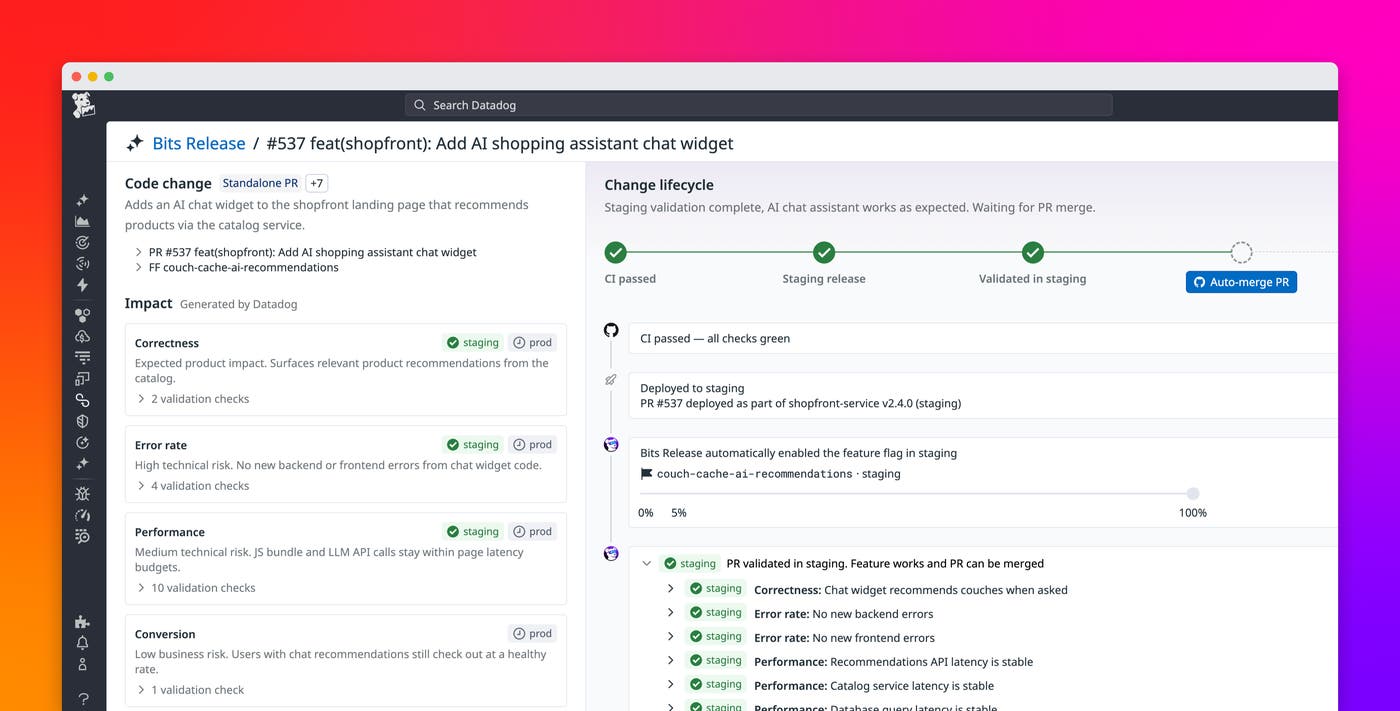The height and width of the screenshot is (711, 1400).
Task: Click the chain link sidebar icon
Action: pyautogui.click(x=83, y=400)
